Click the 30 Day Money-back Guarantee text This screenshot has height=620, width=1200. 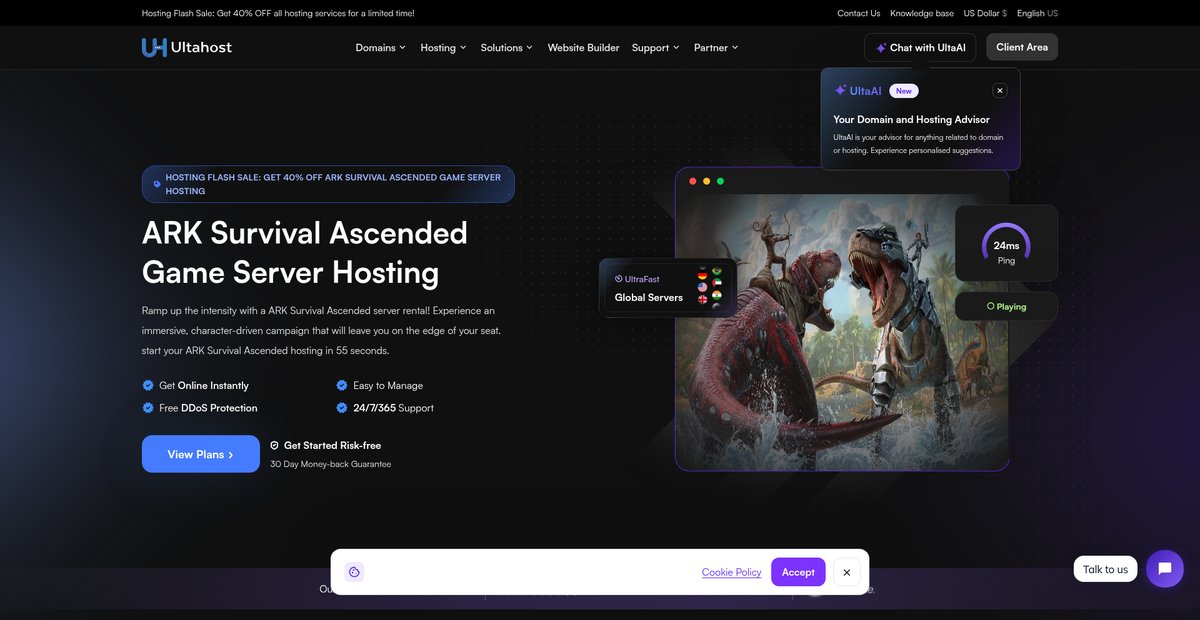point(331,464)
